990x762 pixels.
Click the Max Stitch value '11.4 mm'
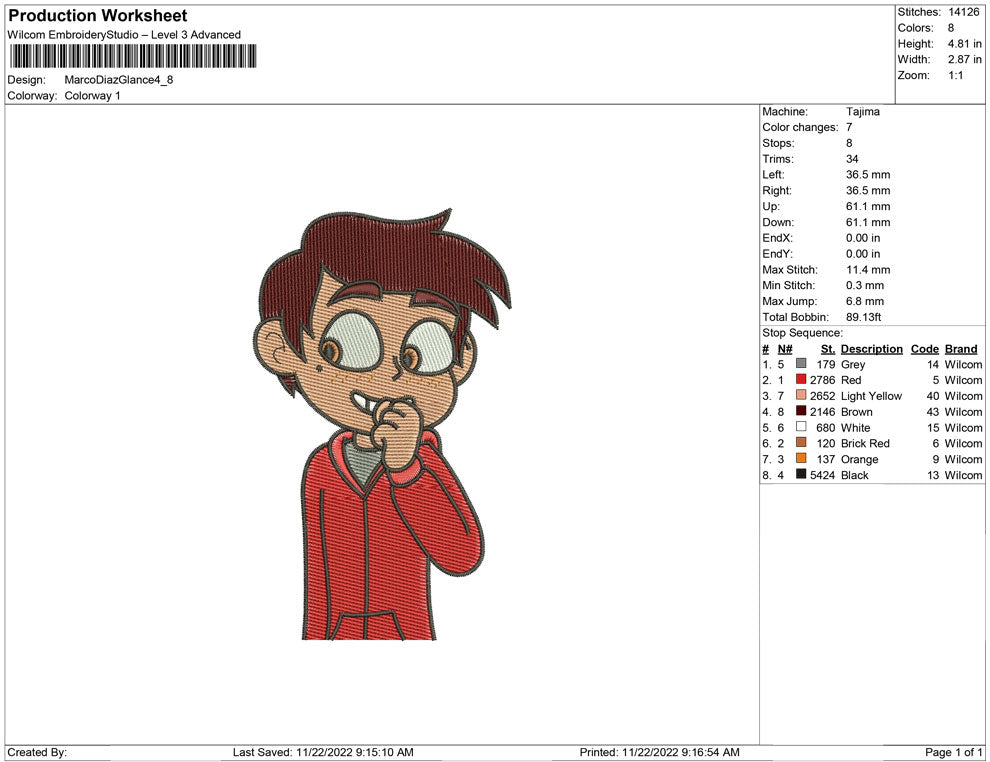(x=868, y=270)
